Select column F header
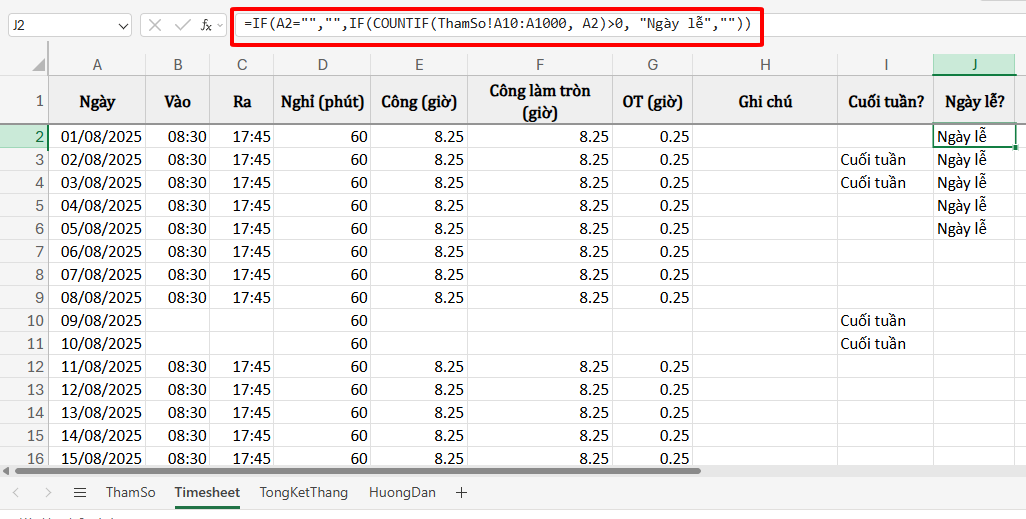Image resolution: width=1026 pixels, height=519 pixels. pyautogui.click(x=540, y=64)
